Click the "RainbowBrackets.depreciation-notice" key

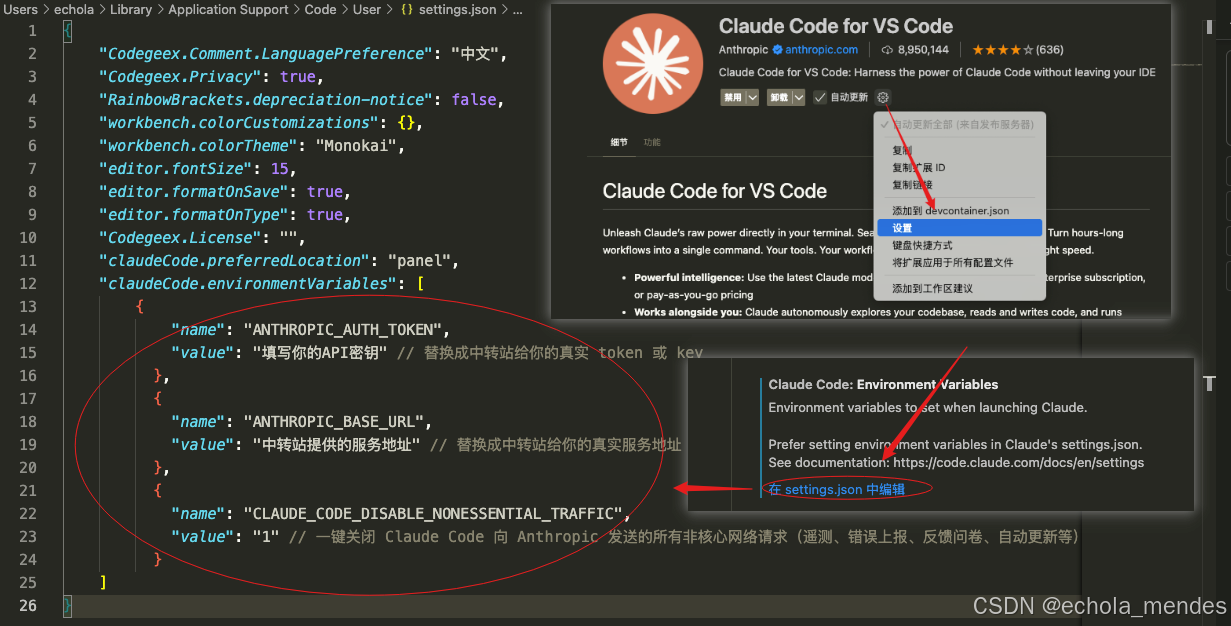(266, 99)
